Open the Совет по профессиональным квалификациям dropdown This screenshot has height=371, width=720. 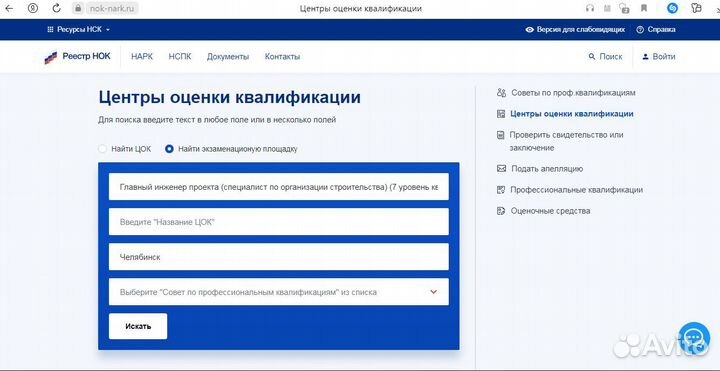[279, 292]
